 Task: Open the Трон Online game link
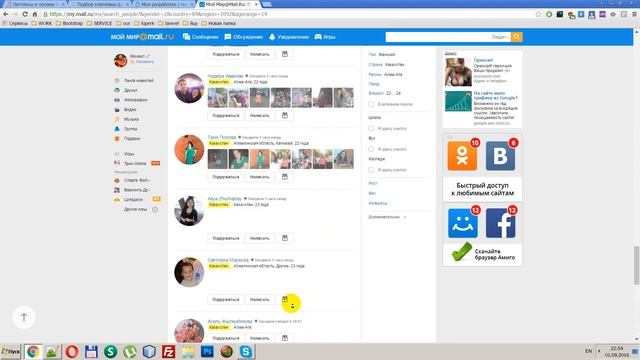pyautogui.click(x=135, y=163)
